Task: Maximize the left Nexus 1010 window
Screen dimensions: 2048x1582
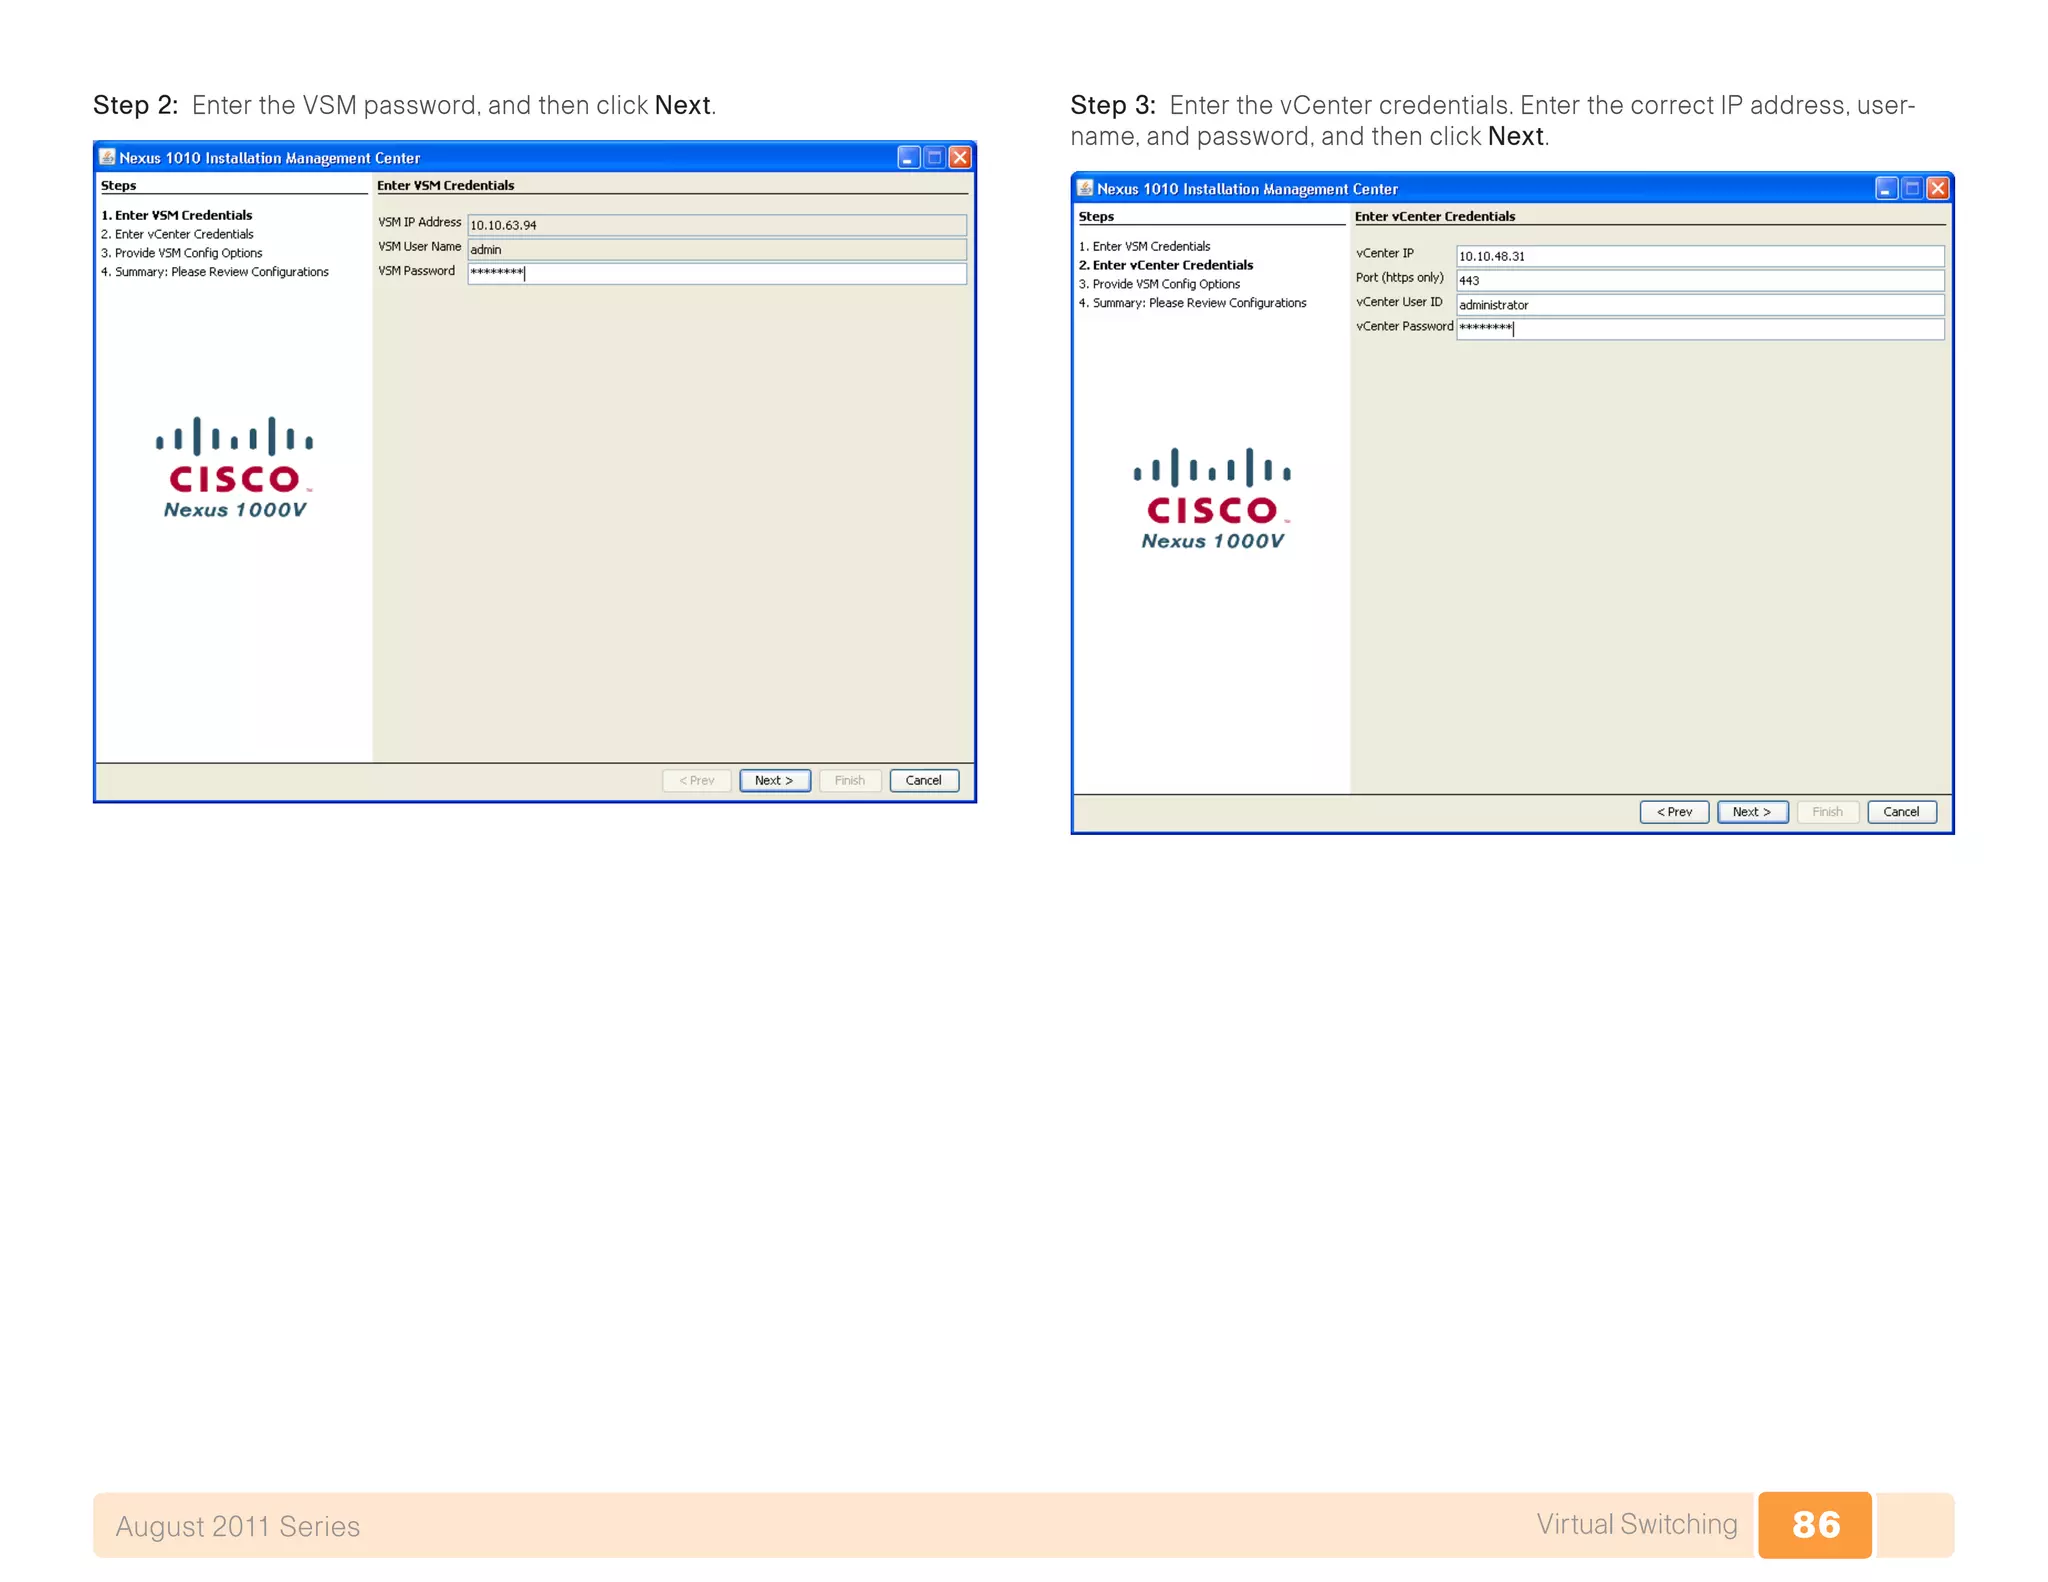Action: click(x=934, y=158)
